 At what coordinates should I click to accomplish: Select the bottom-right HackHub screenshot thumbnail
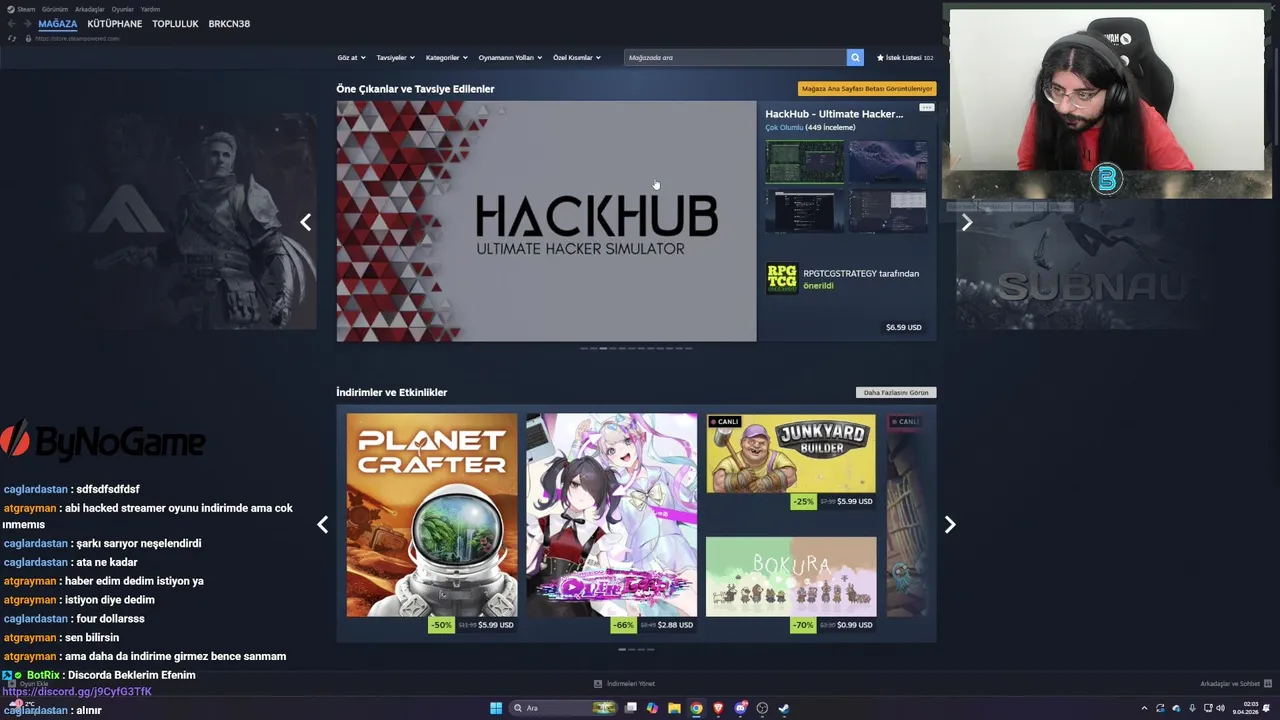[888, 211]
